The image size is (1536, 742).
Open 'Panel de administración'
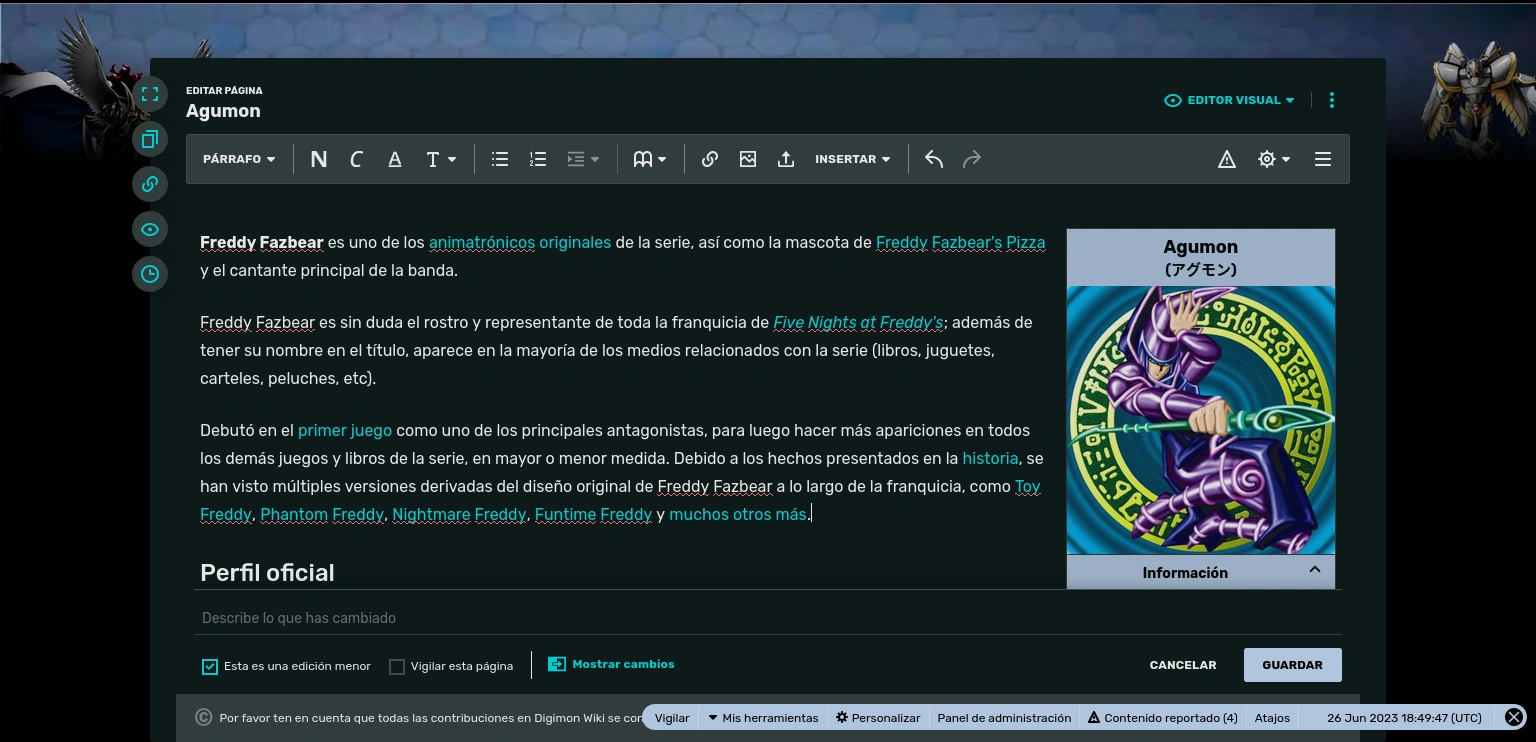[1004, 718]
